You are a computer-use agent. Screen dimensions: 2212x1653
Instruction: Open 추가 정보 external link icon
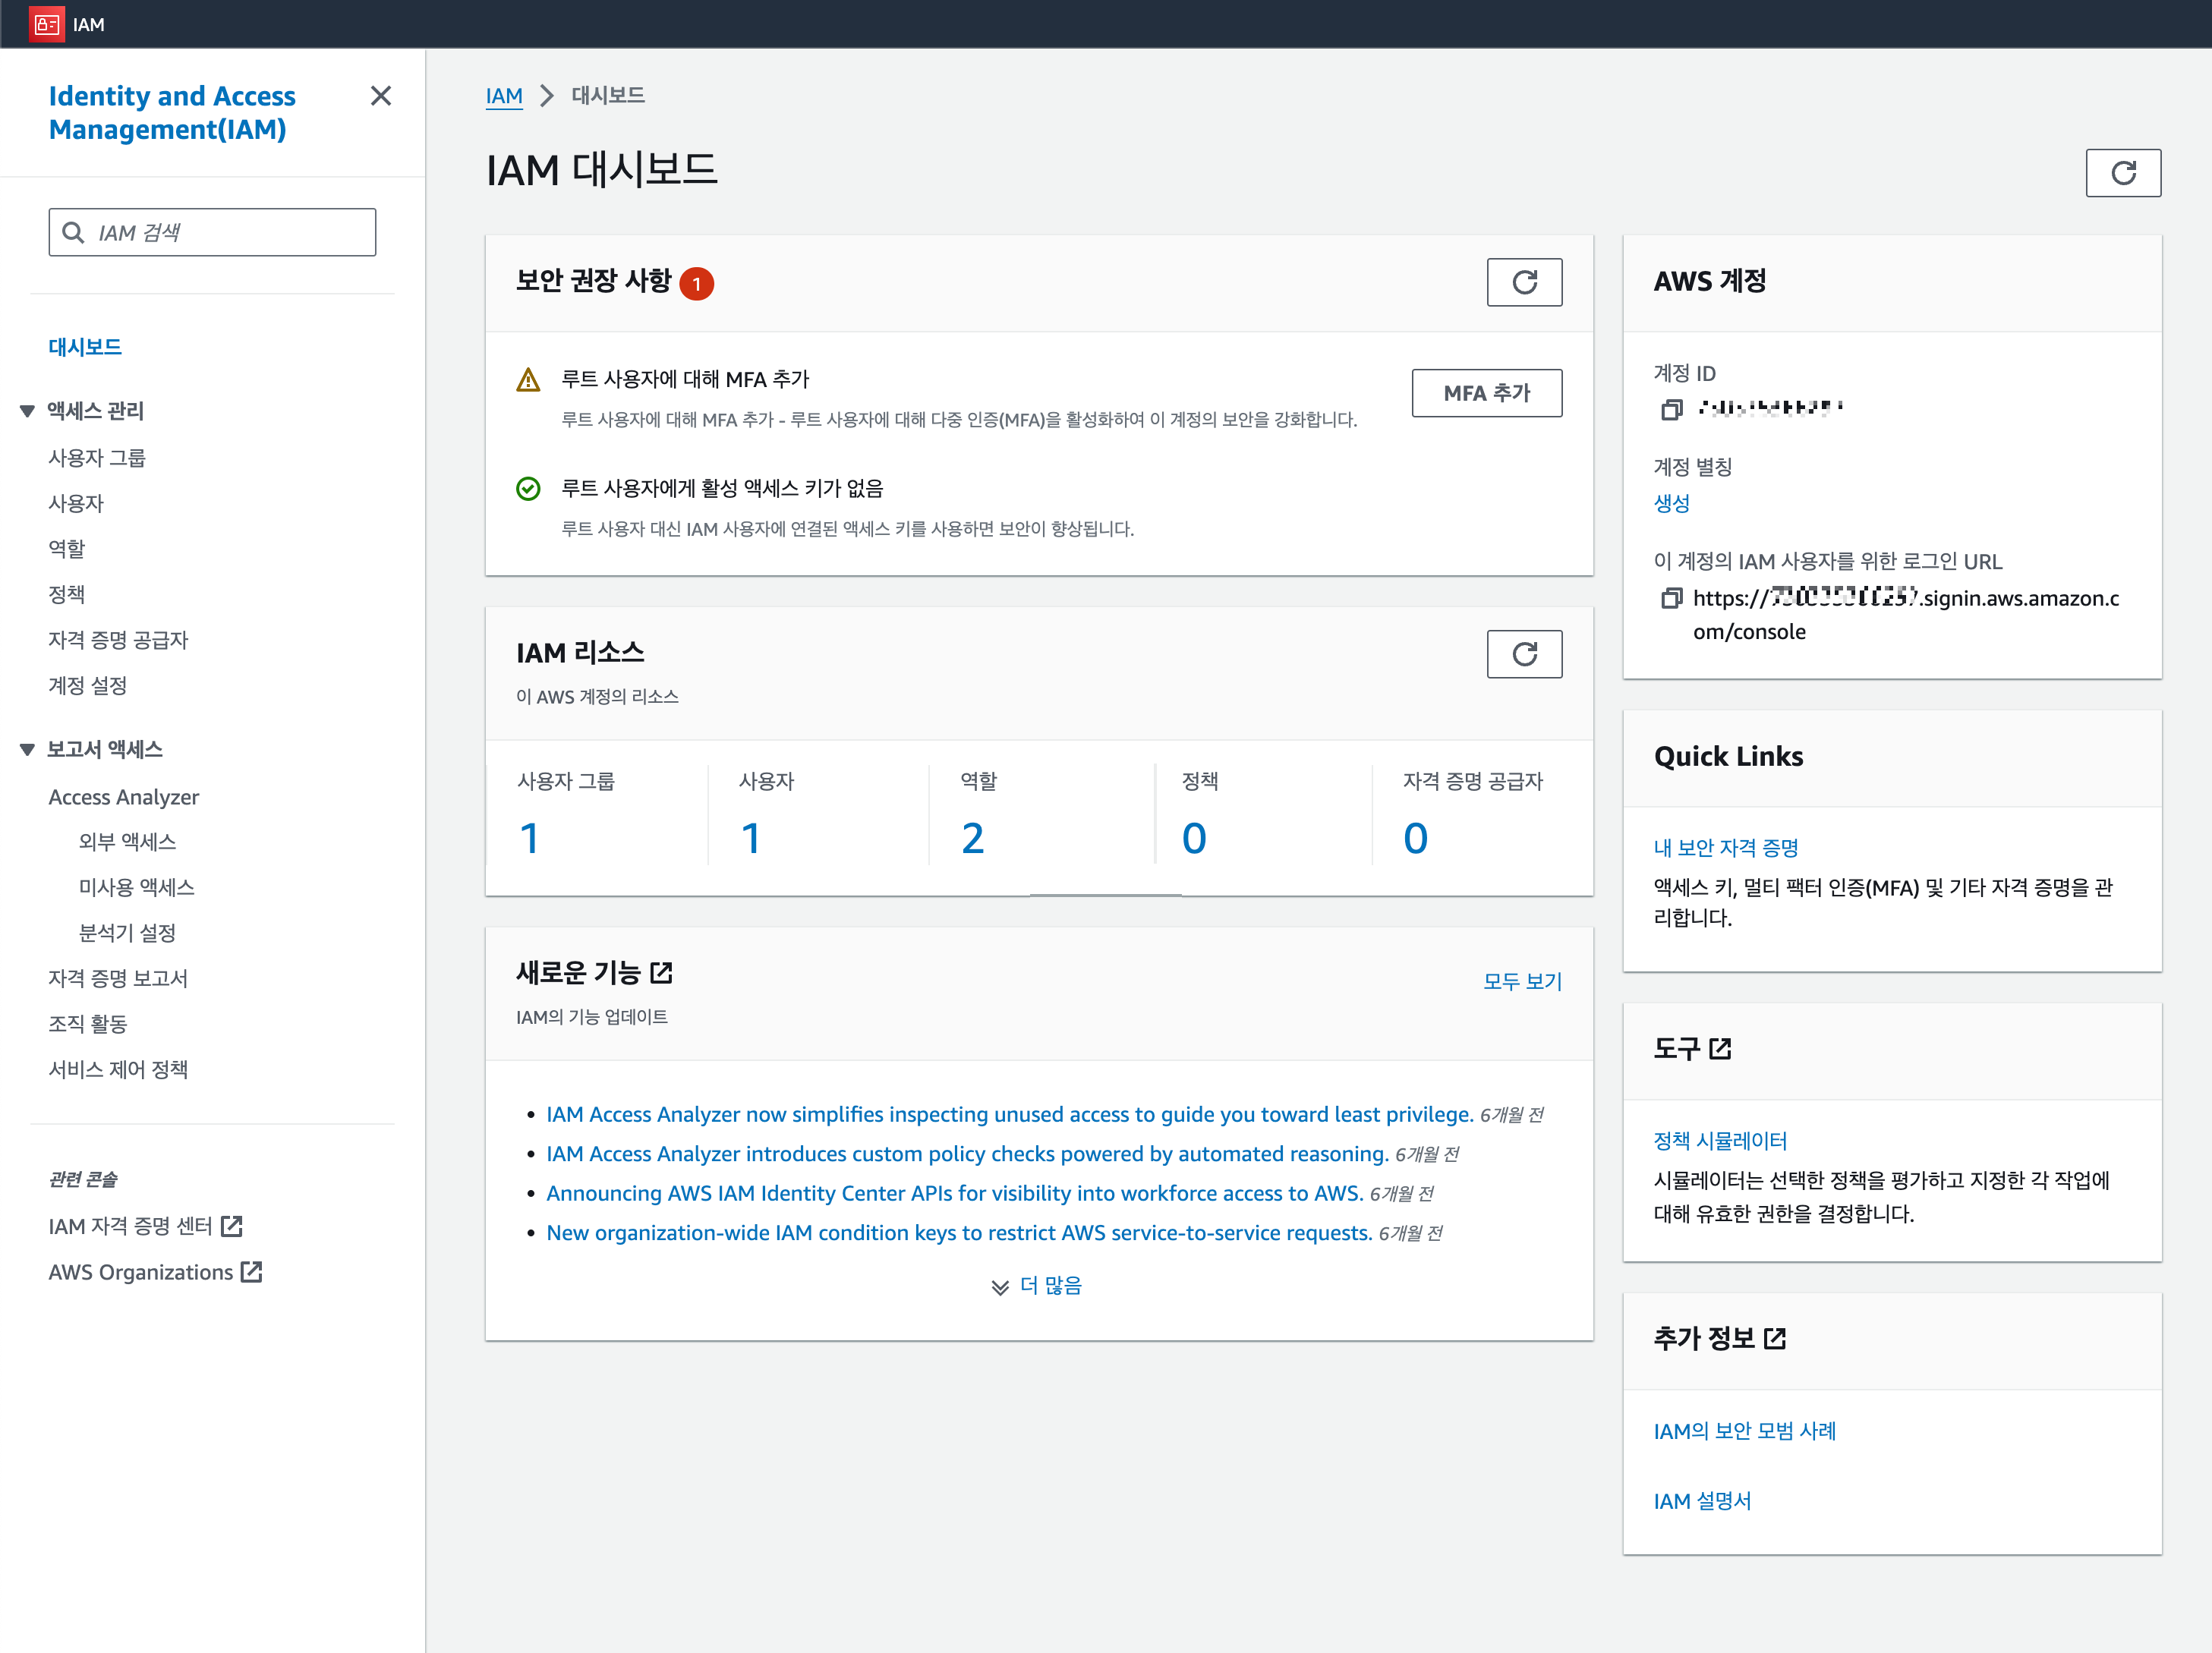click(1775, 1338)
